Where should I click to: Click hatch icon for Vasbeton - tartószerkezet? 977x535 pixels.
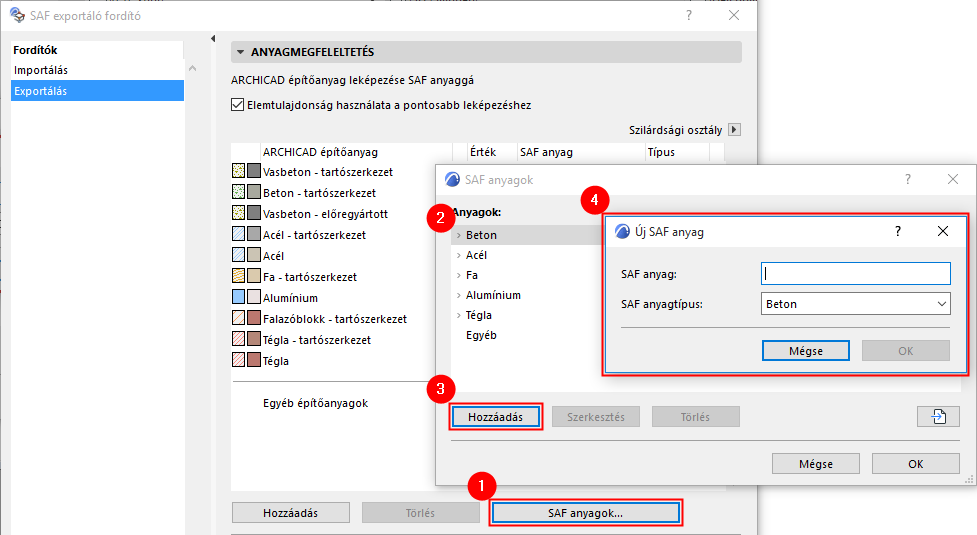tap(238, 172)
